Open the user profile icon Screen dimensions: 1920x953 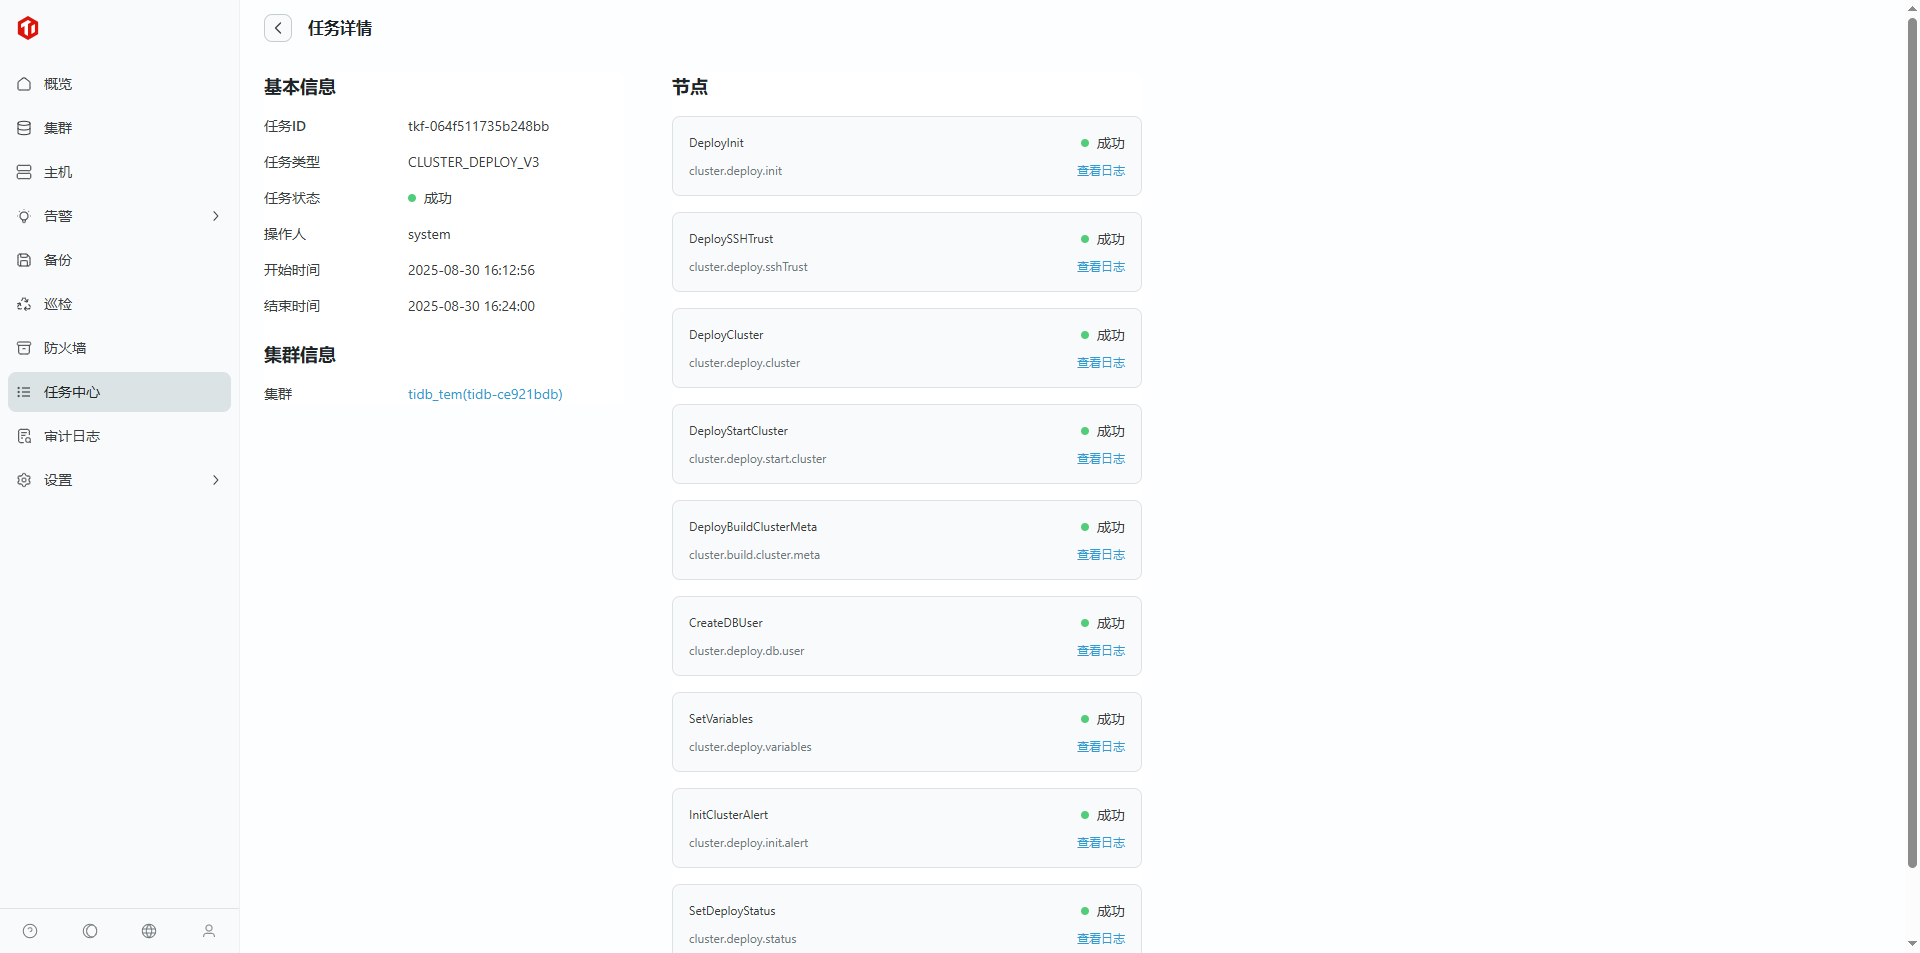209,931
